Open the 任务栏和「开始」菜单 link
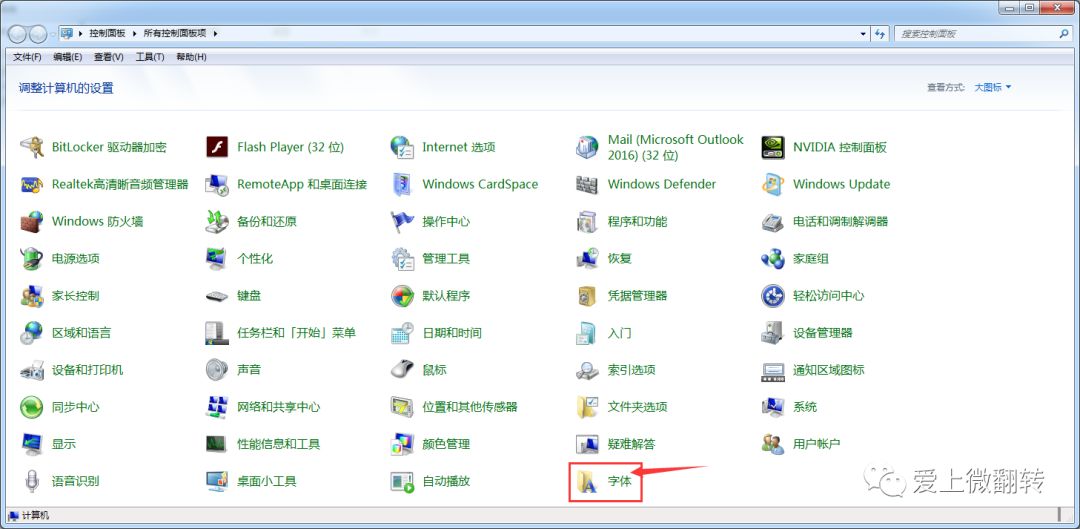The height and width of the screenshot is (529, 1080). [x=297, y=333]
